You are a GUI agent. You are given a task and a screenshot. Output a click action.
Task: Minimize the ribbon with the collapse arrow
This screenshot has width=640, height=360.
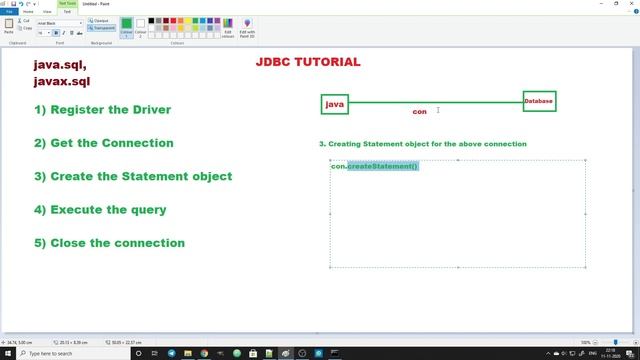click(629, 11)
